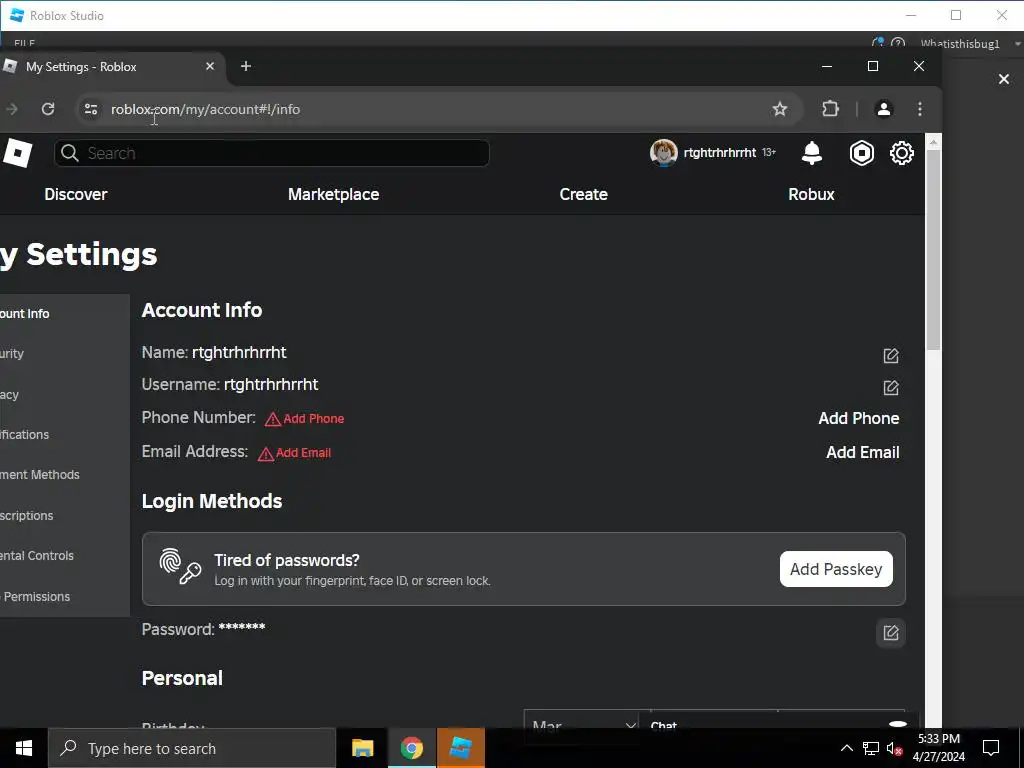
Task: Switch to Roblox Studio in taskbar
Action: [x=461, y=748]
